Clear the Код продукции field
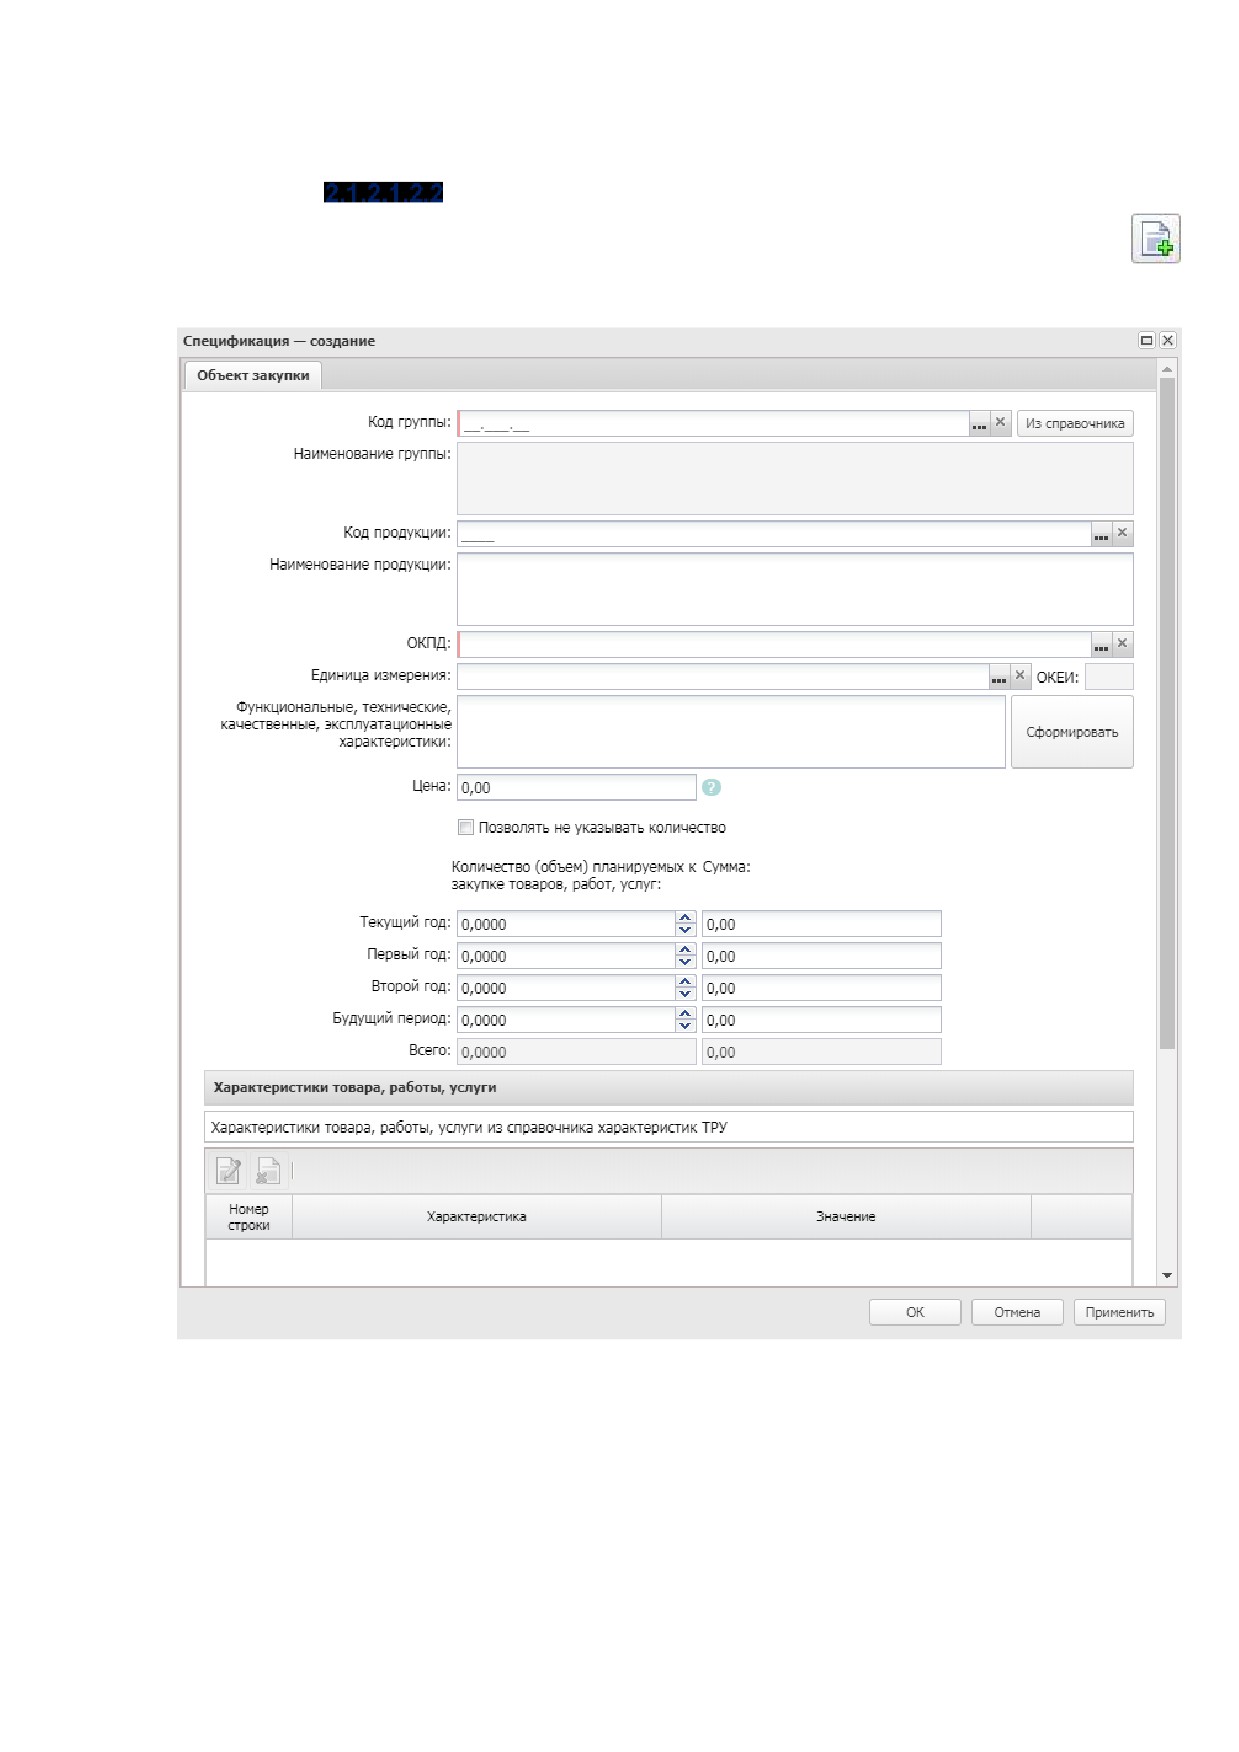This screenshot has width=1239, height=1752. click(x=1122, y=534)
